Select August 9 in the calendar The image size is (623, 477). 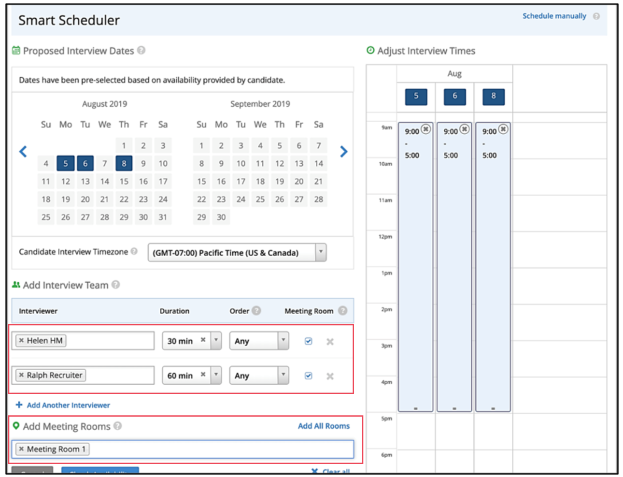[x=143, y=163]
